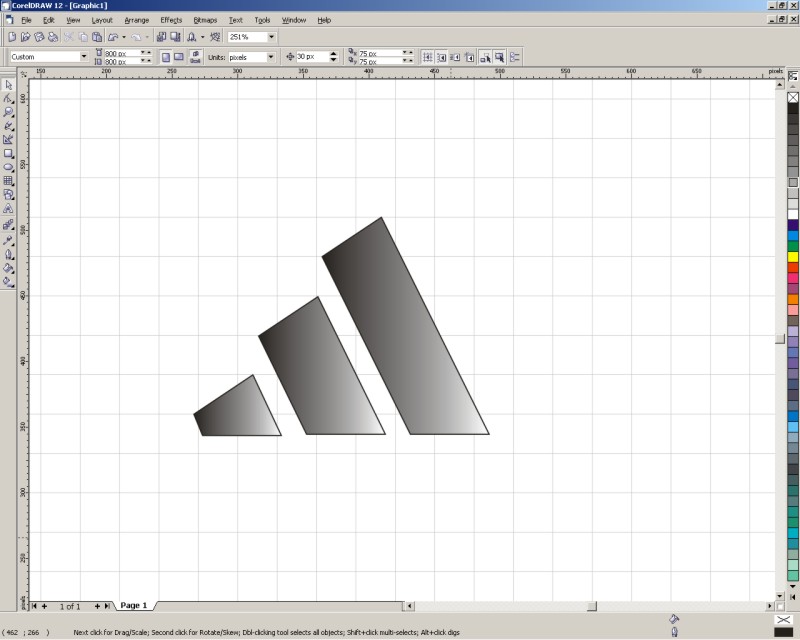Go to first page in navigator
This screenshot has width=800, height=640.
[34, 606]
